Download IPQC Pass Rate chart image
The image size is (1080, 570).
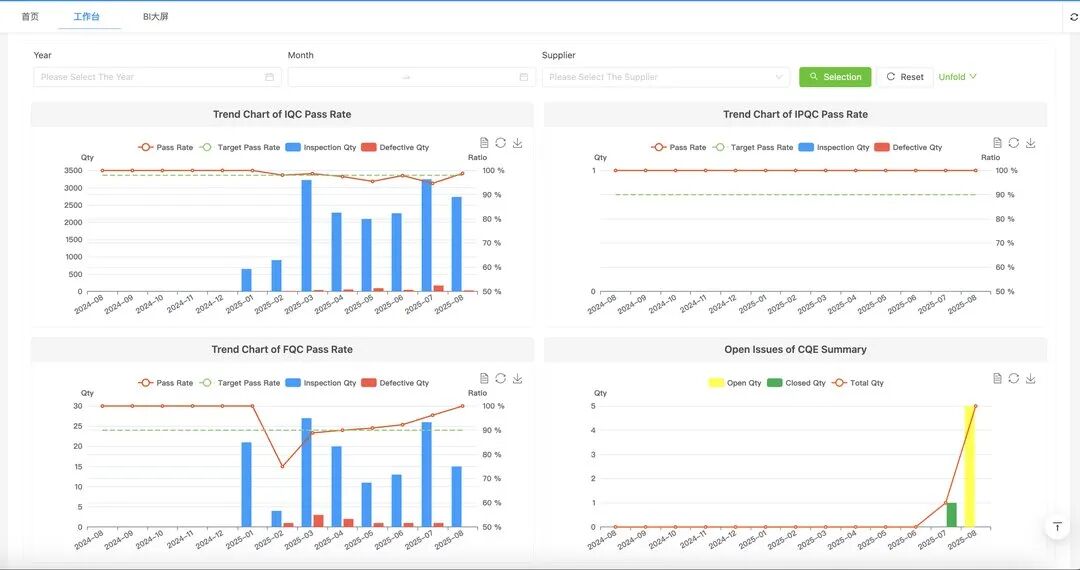coord(1030,142)
